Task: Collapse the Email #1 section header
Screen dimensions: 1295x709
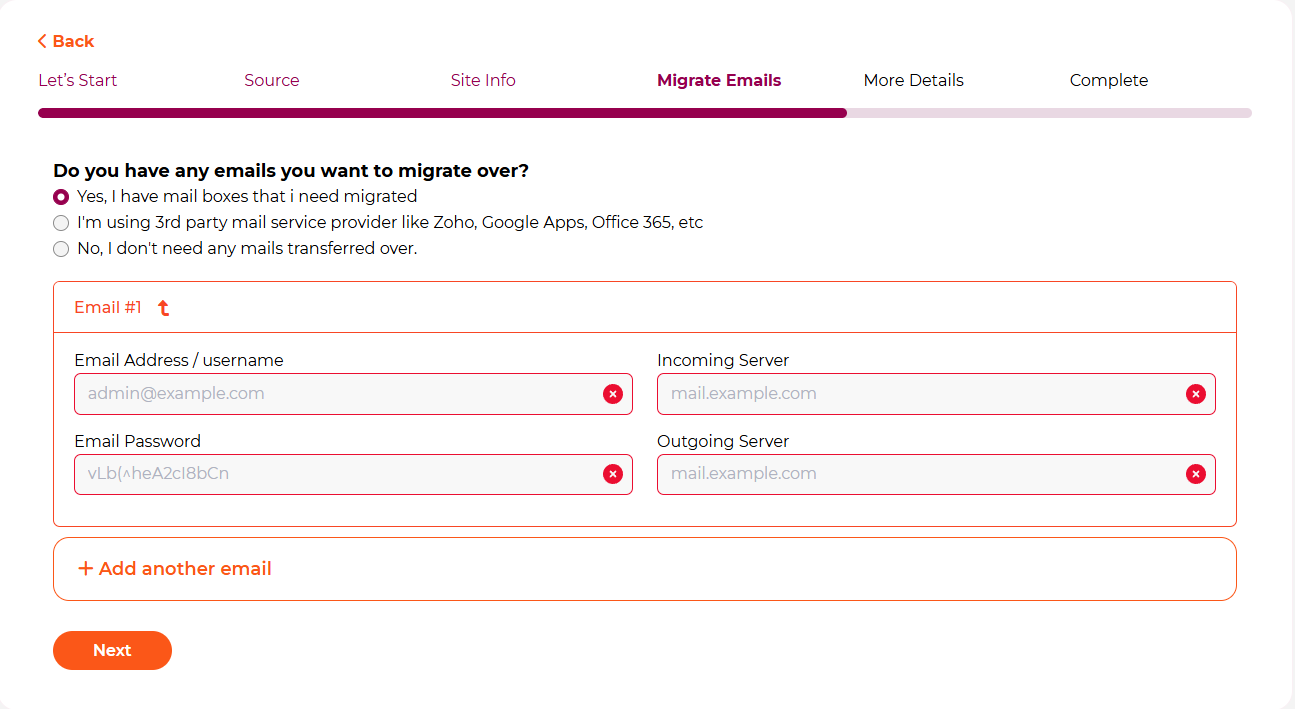Action: pyautogui.click(x=645, y=307)
